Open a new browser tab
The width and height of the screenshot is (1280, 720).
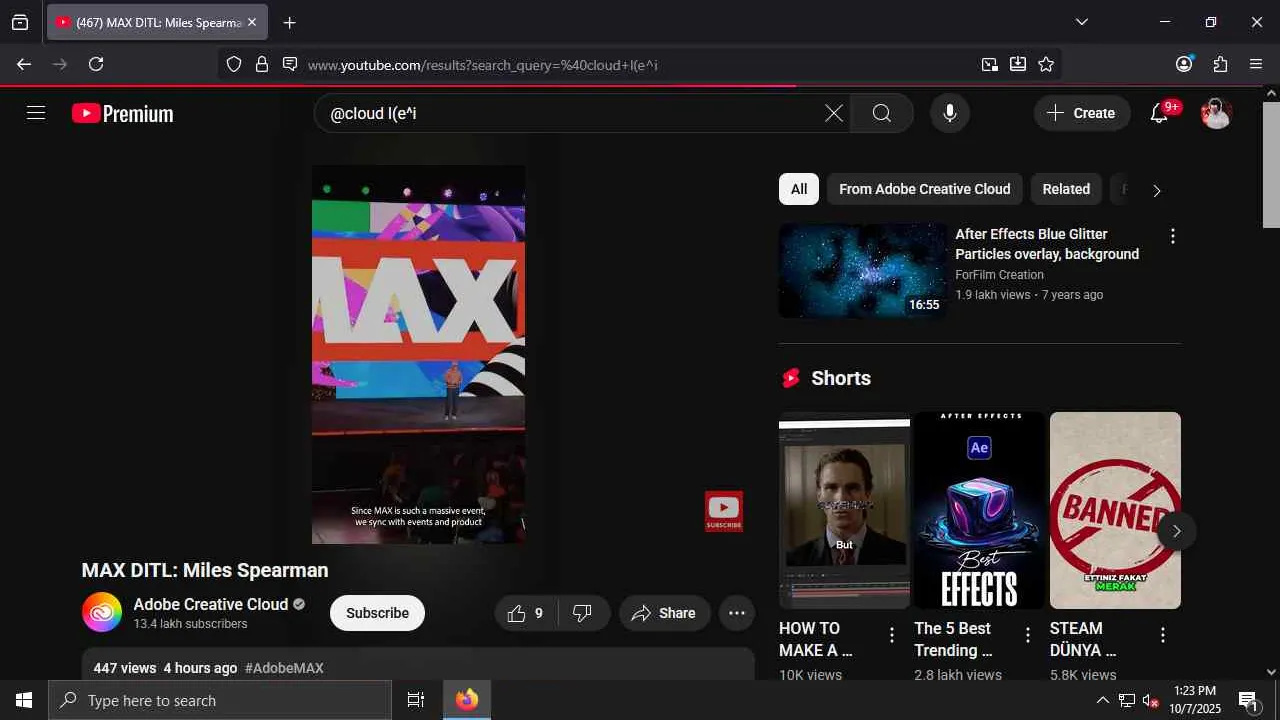pyautogui.click(x=289, y=22)
